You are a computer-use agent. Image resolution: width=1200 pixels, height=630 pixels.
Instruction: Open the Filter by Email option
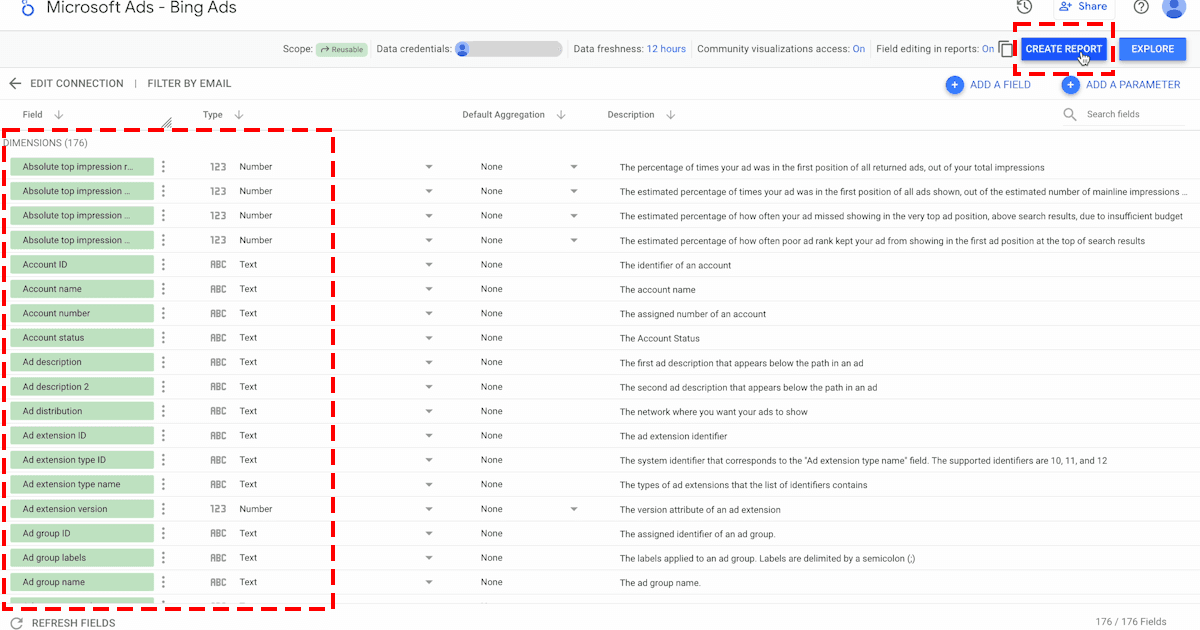point(189,84)
